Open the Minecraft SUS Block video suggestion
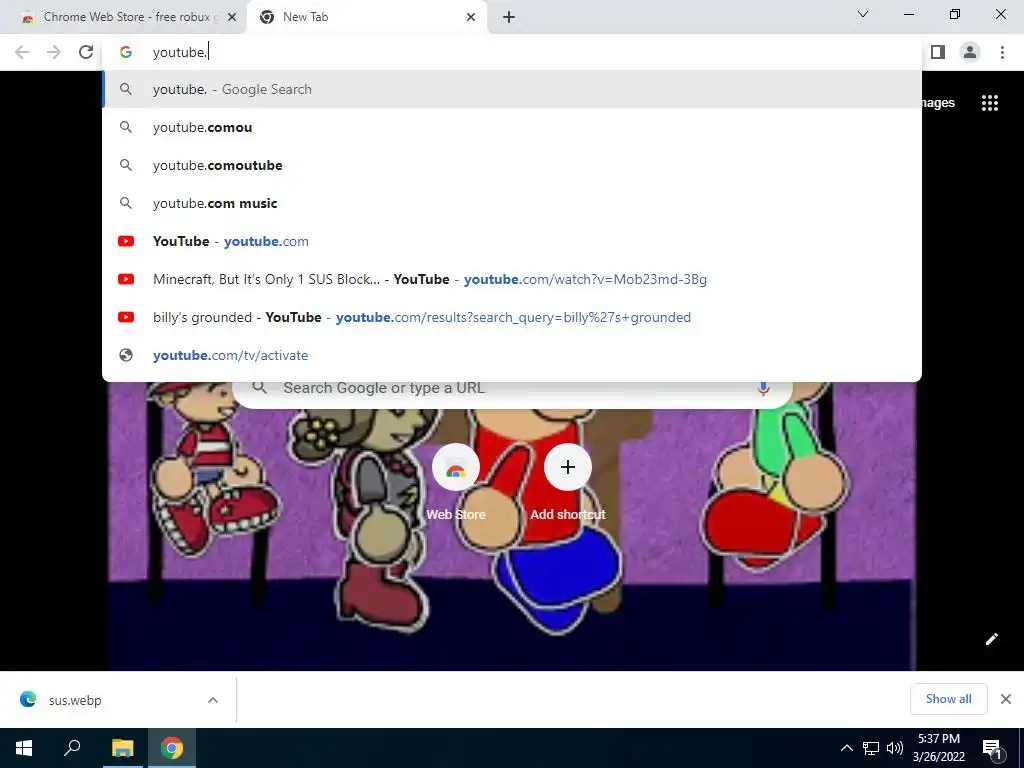 (x=512, y=279)
